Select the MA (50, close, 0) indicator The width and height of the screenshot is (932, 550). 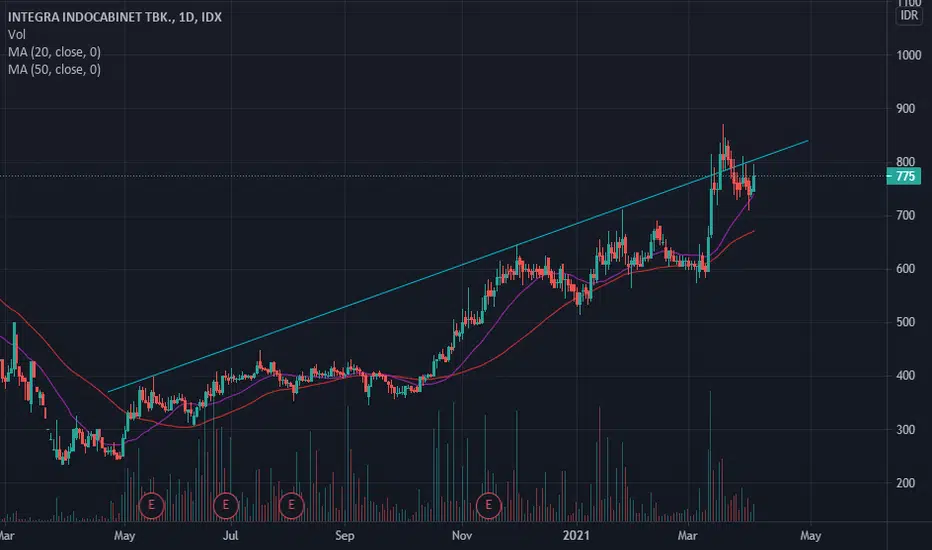(x=54, y=70)
